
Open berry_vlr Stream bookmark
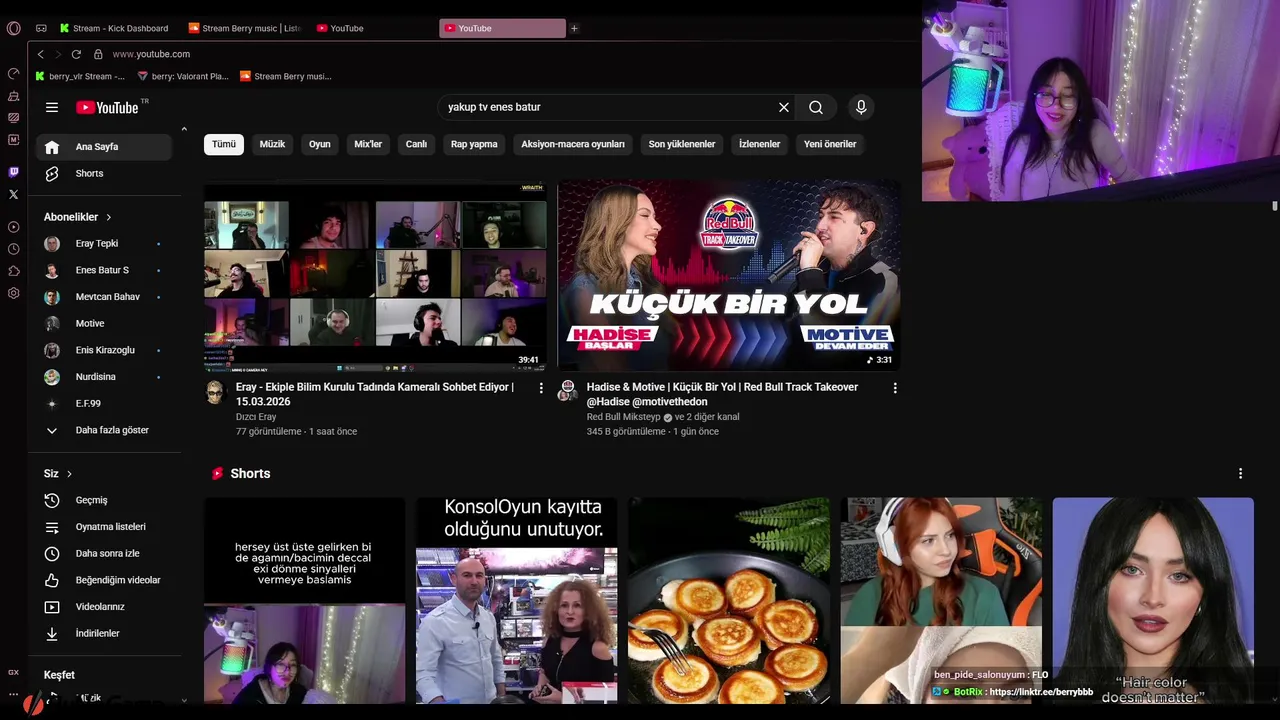(x=80, y=76)
